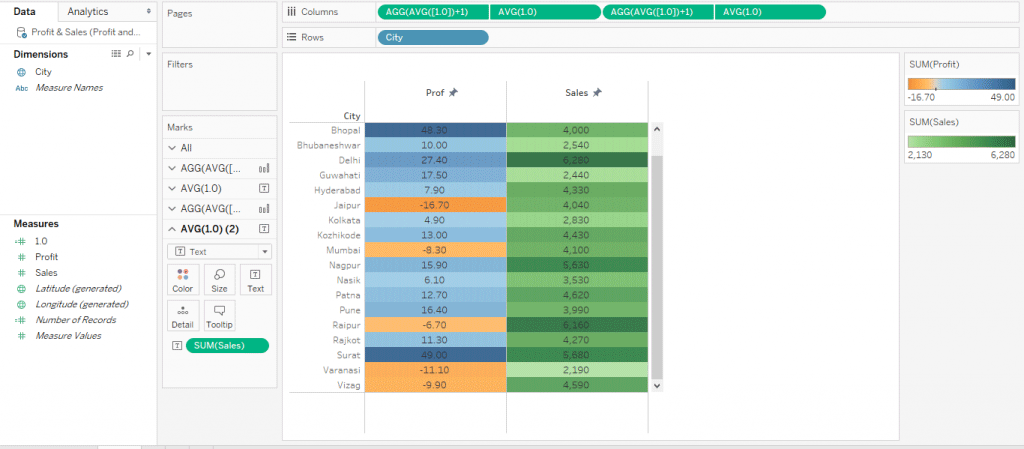Image resolution: width=1024 pixels, height=449 pixels.
Task: Switch to the Data tab
Action: (26, 11)
